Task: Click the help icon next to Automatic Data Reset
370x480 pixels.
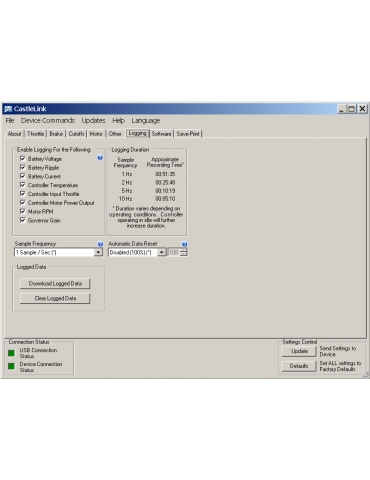Action: [x=185, y=244]
